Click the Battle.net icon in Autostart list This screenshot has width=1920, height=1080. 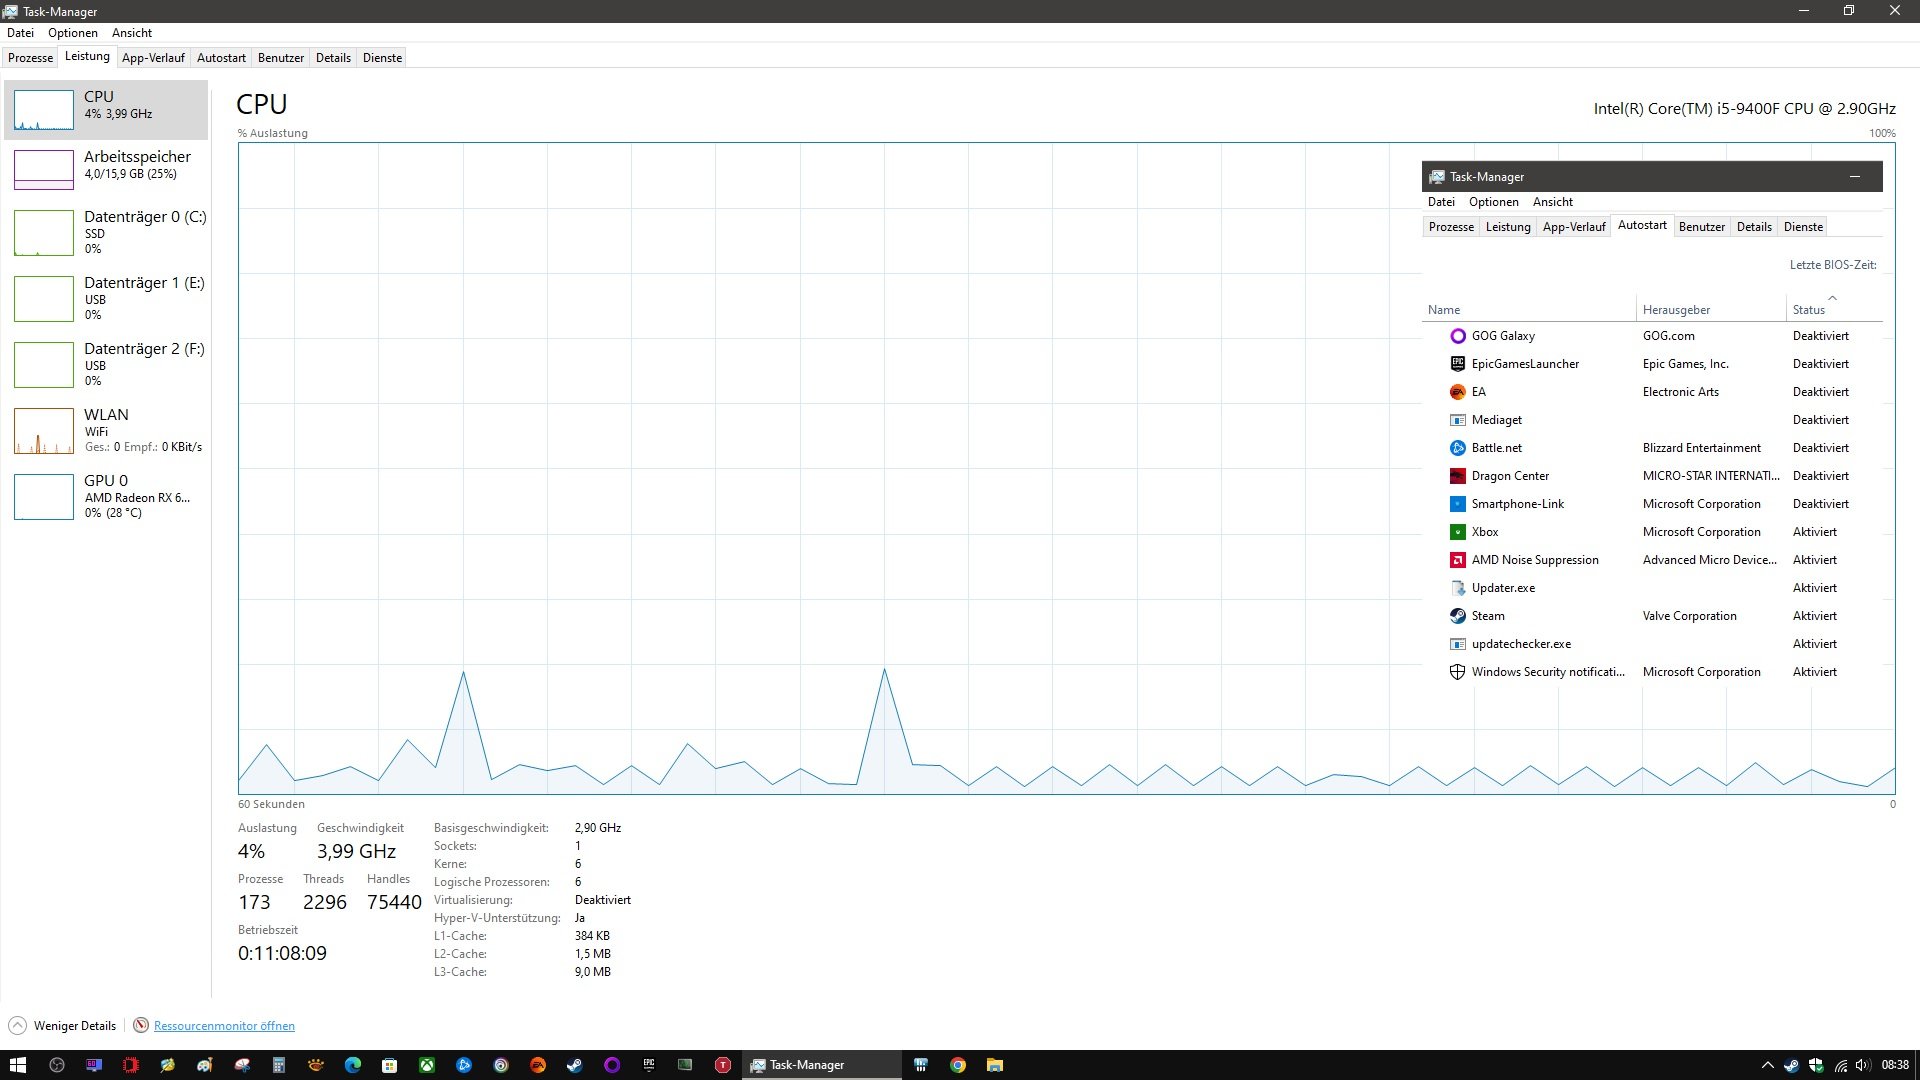point(1458,448)
